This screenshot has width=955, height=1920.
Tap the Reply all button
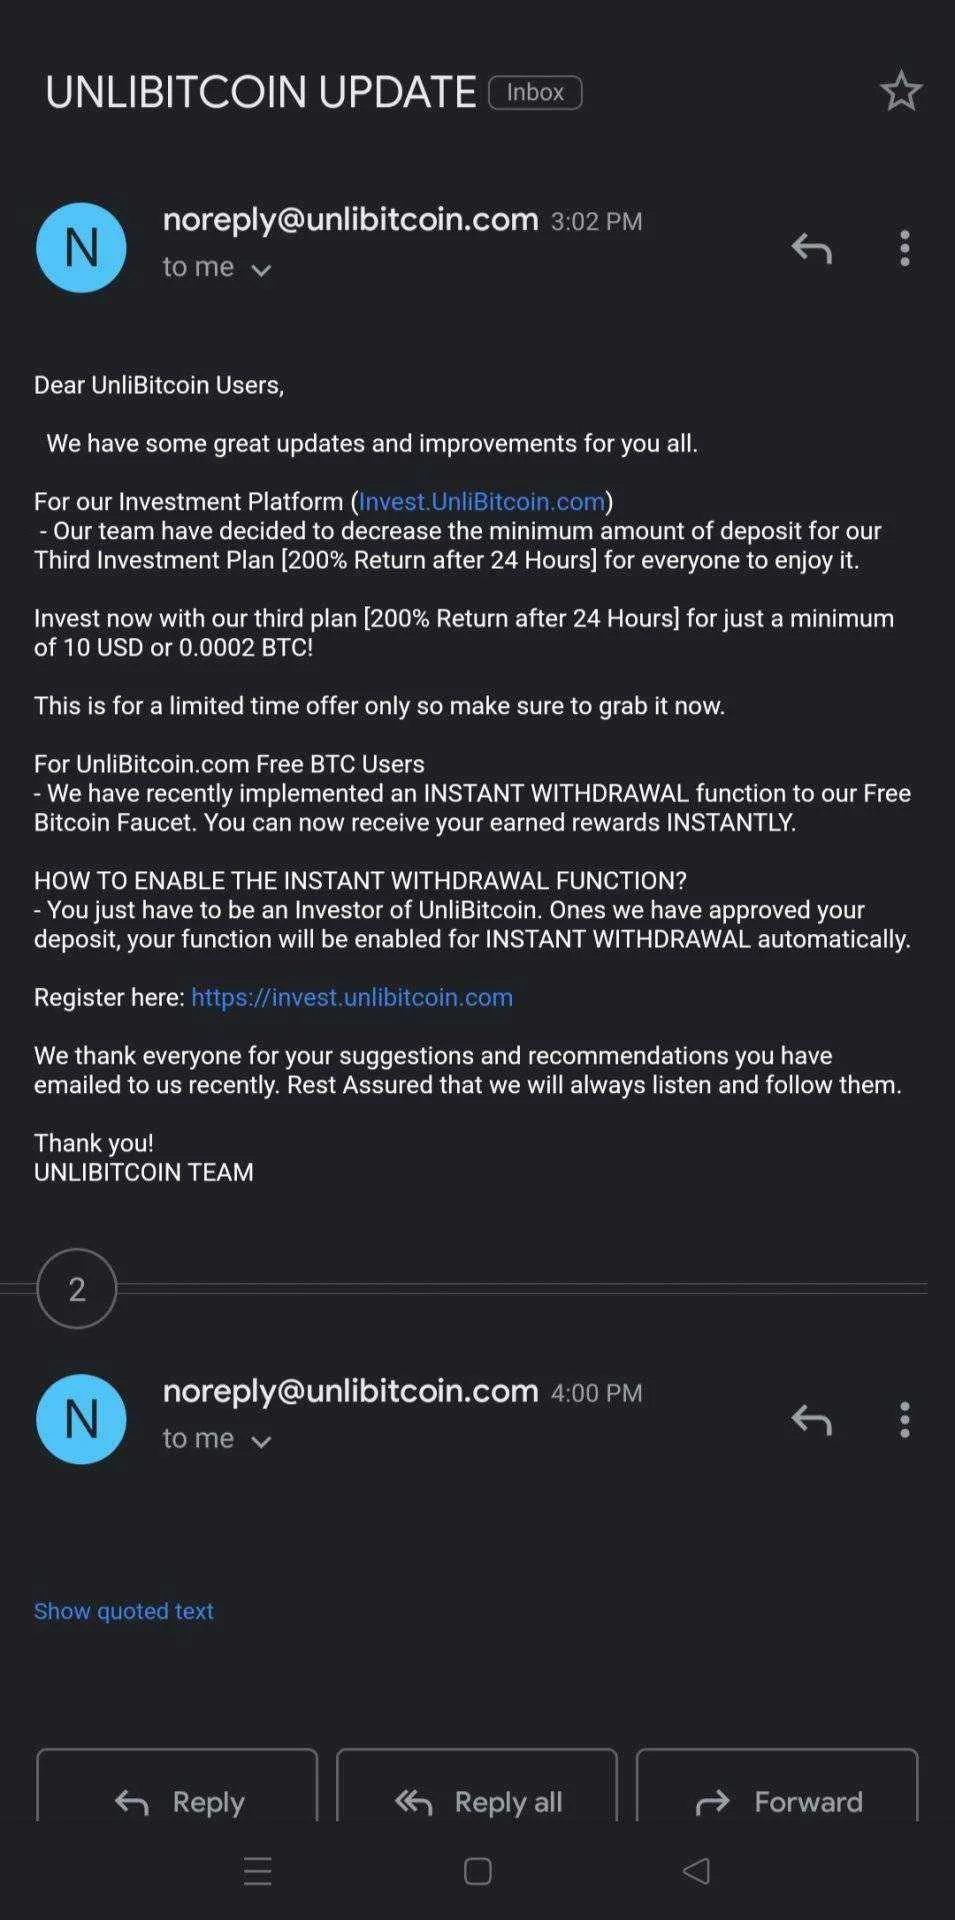click(477, 1792)
